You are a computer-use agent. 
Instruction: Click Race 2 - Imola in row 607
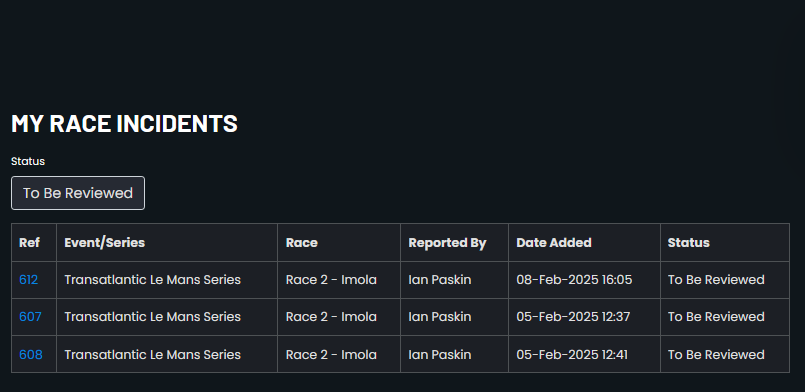tap(331, 317)
